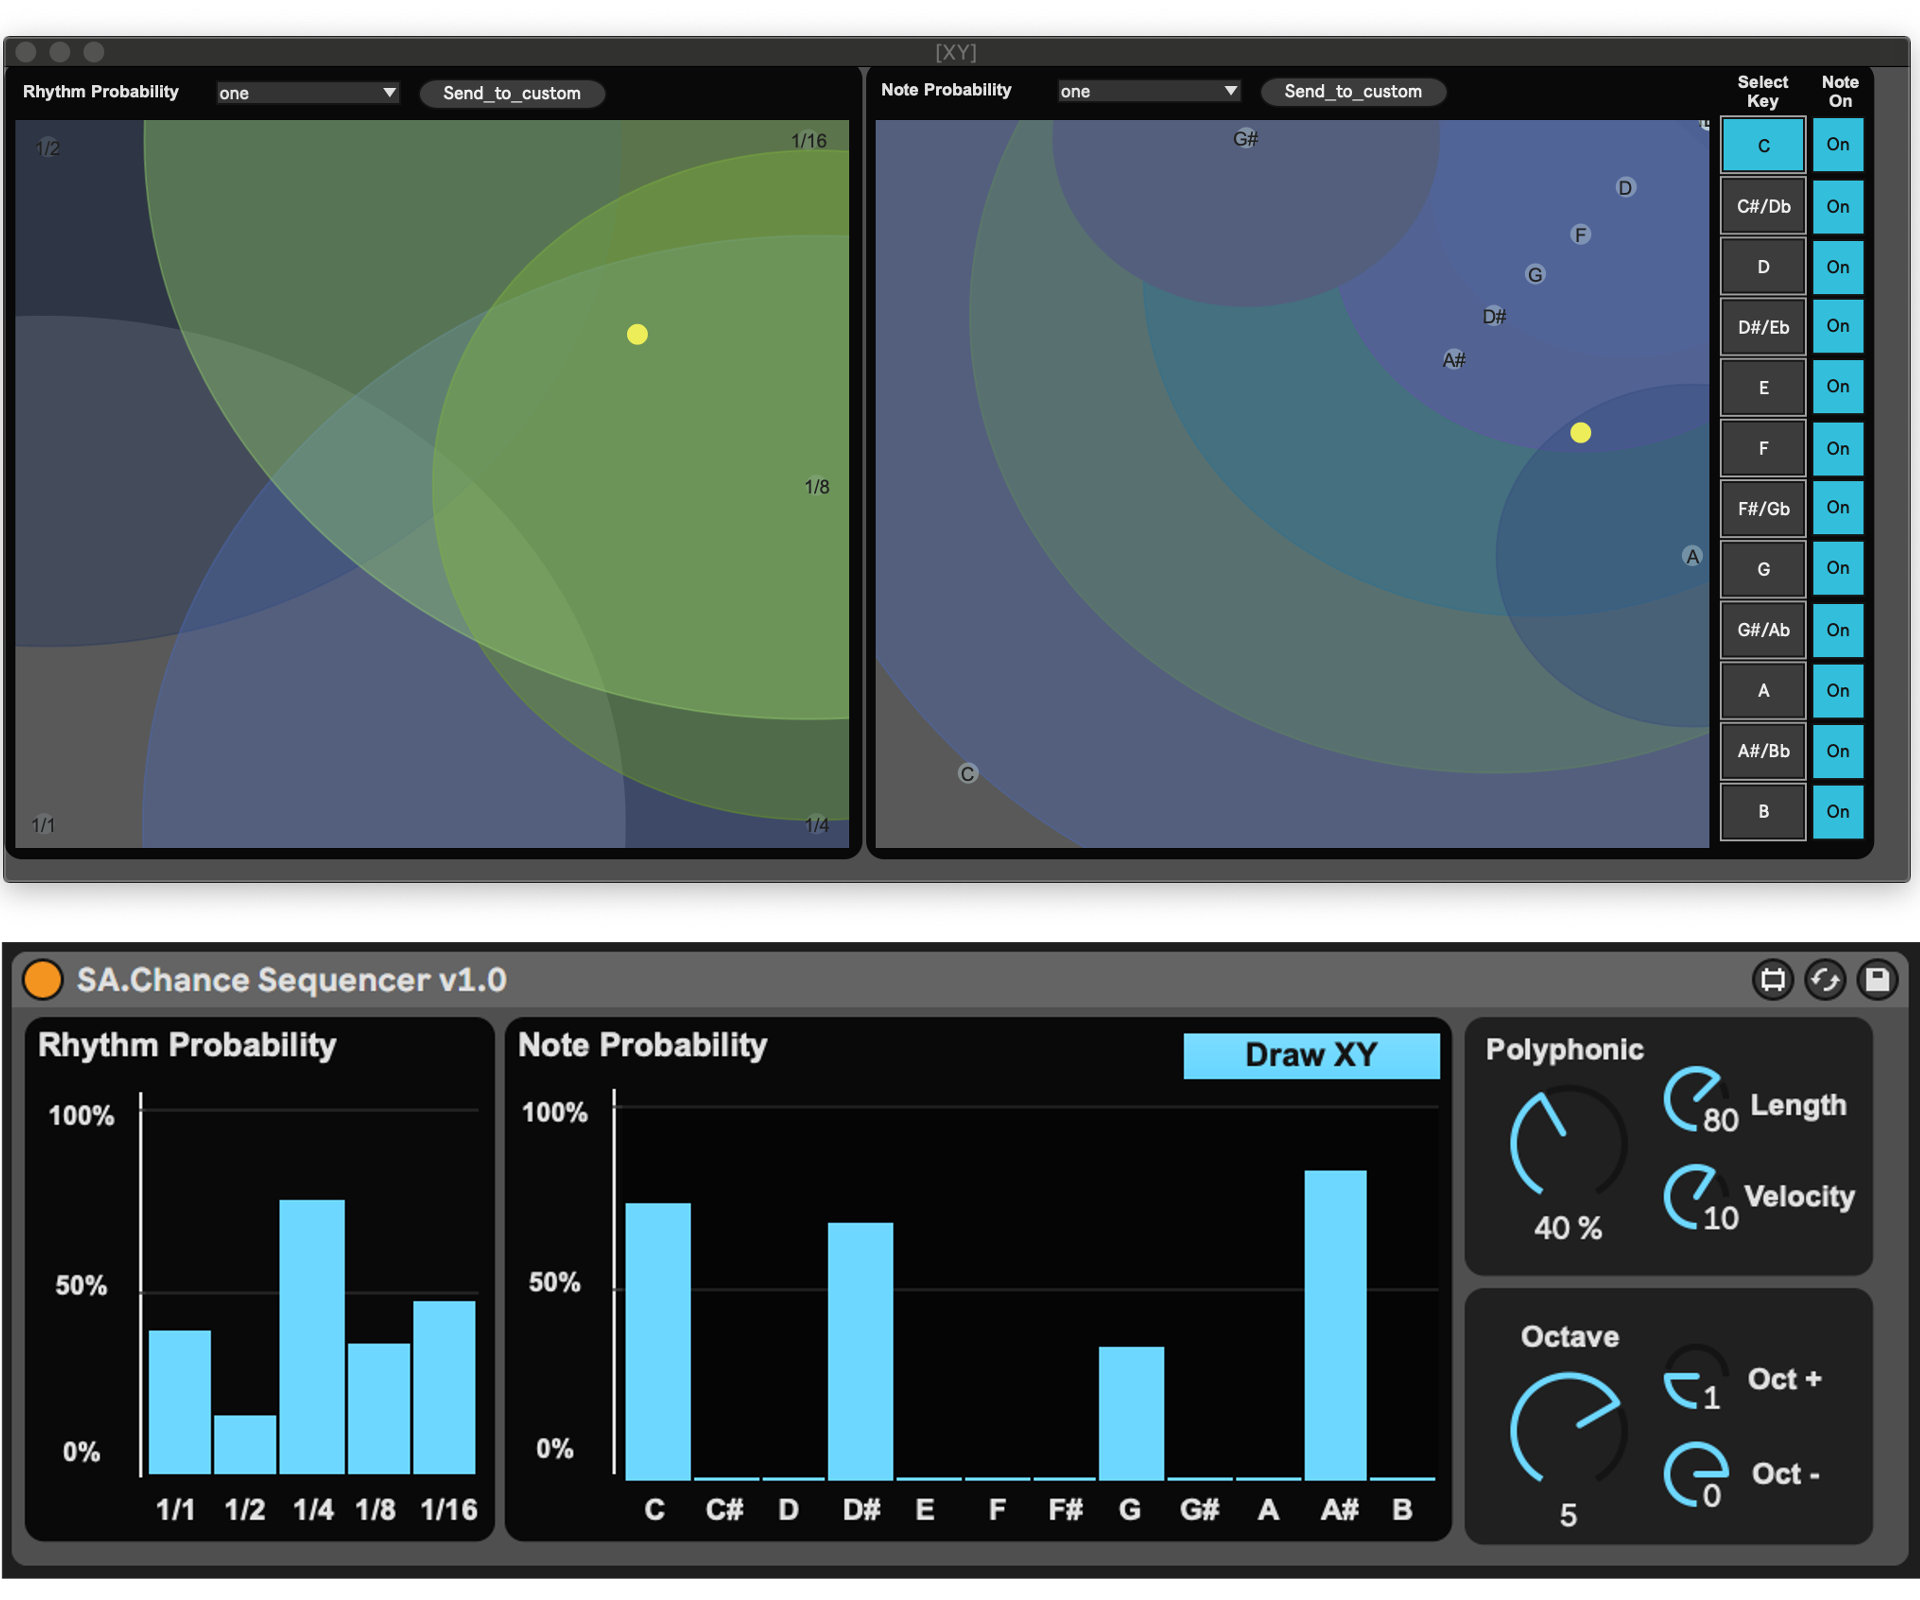The width and height of the screenshot is (1920, 1600).
Task: Click yellow dot in Rhythm XY pad
Action: [637, 334]
